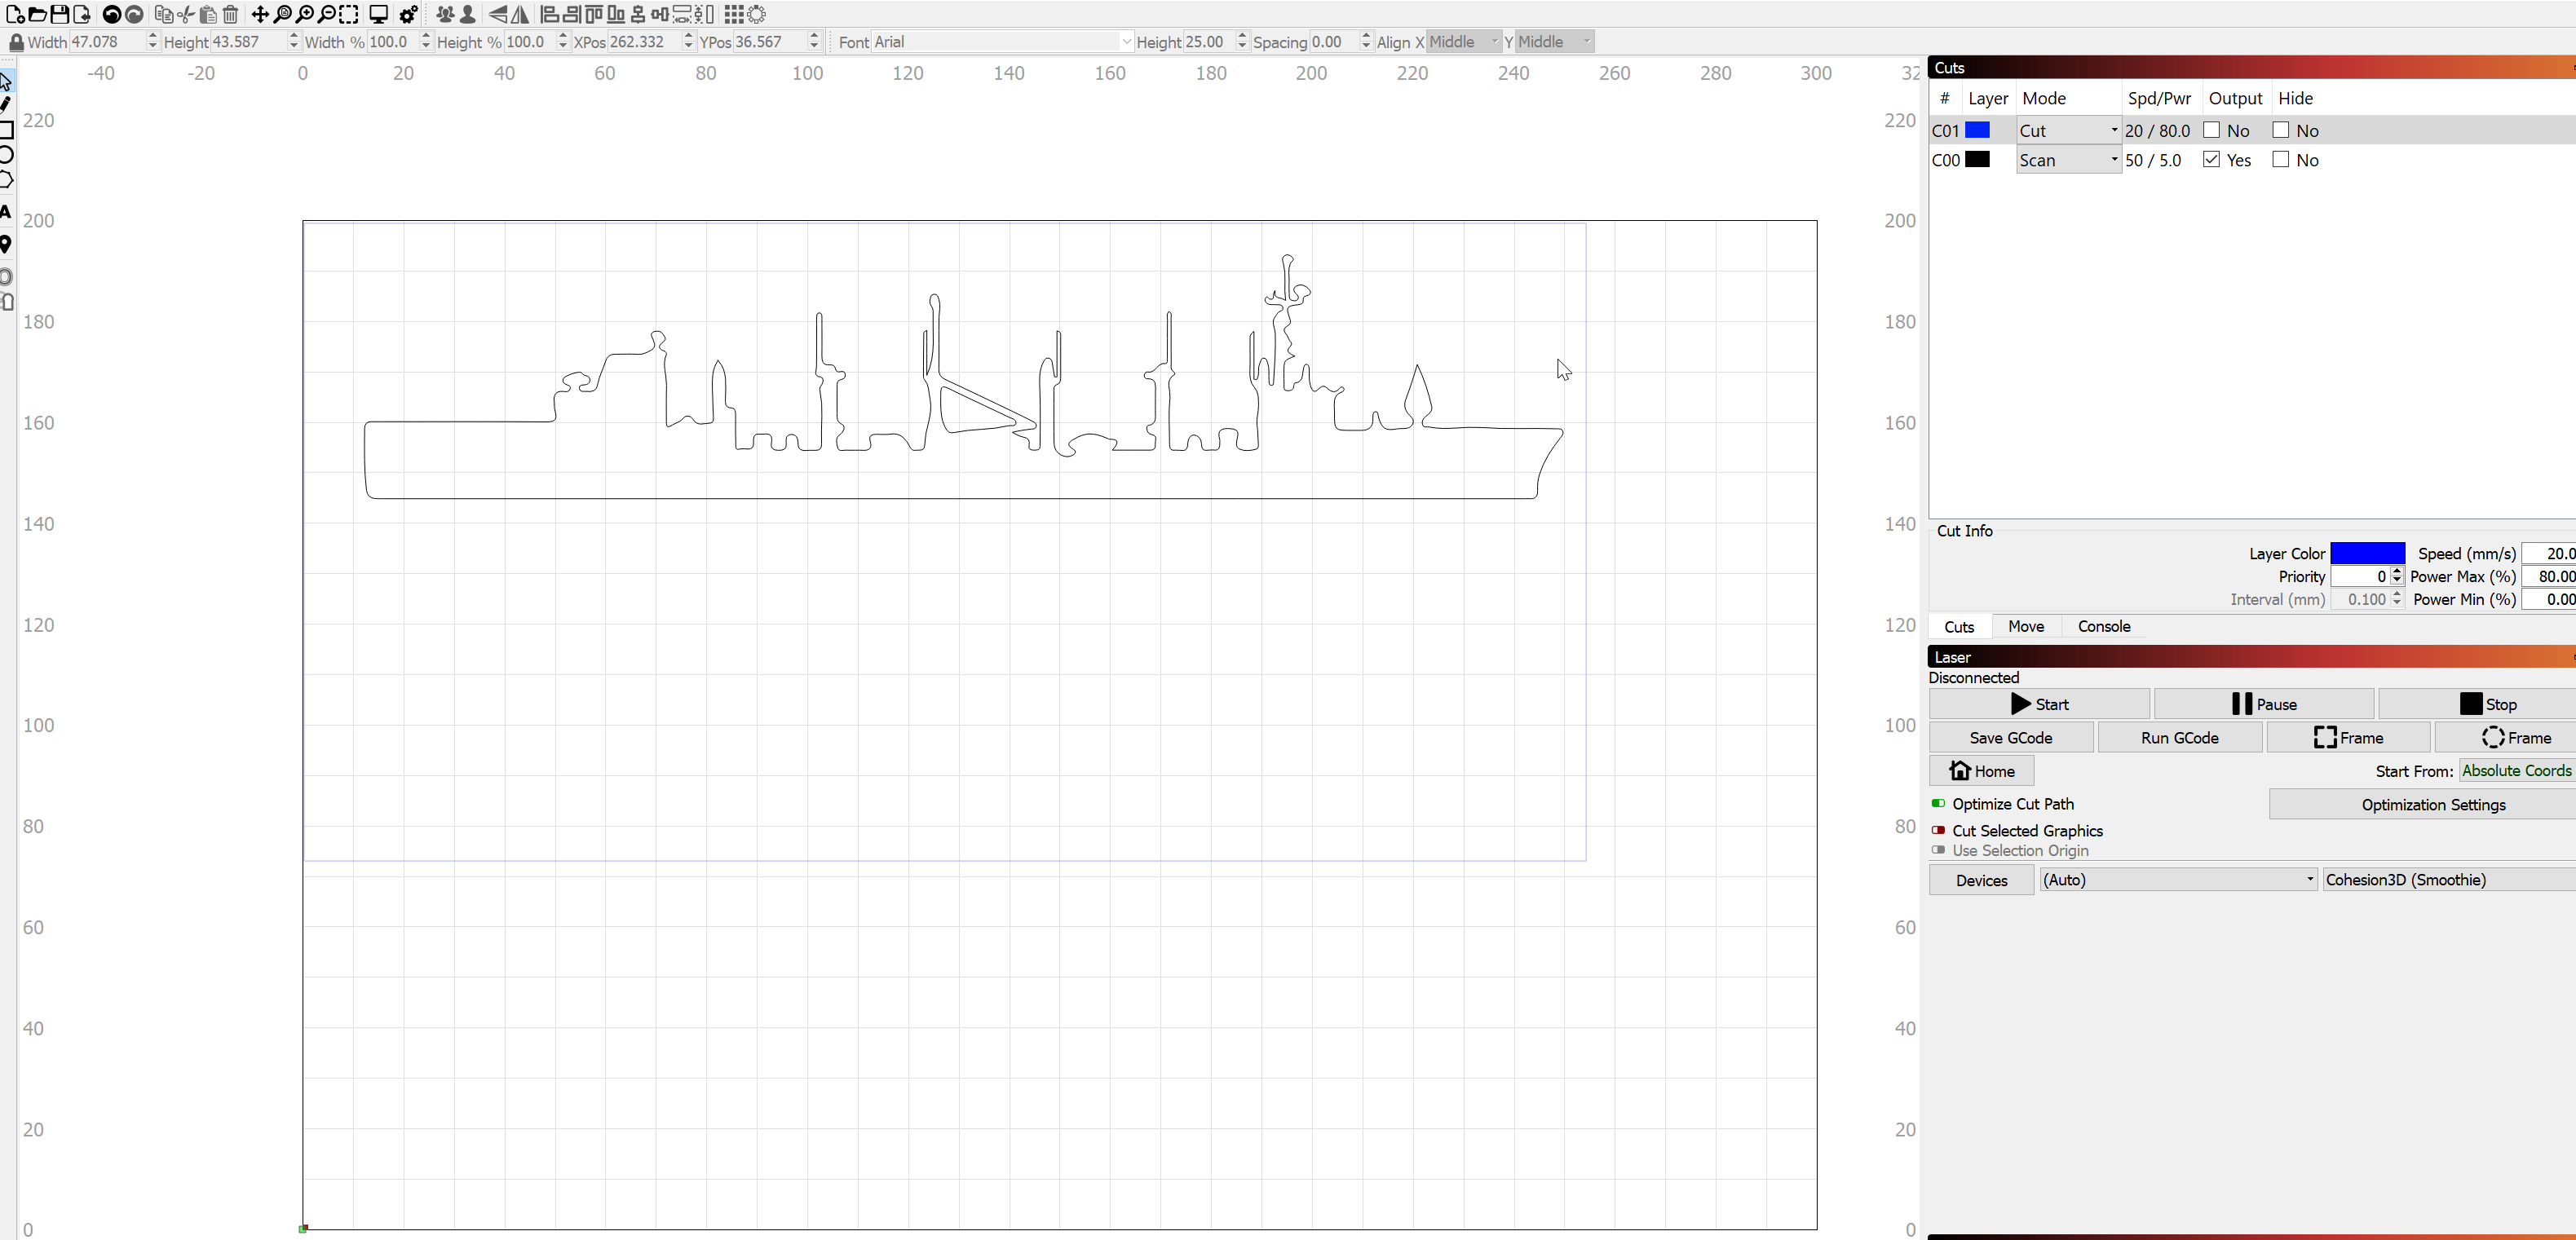The height and width of the screenshot is (1240, 2576).
Task: Increase the Priority stepper value
Action: (x=2396, y=571)
